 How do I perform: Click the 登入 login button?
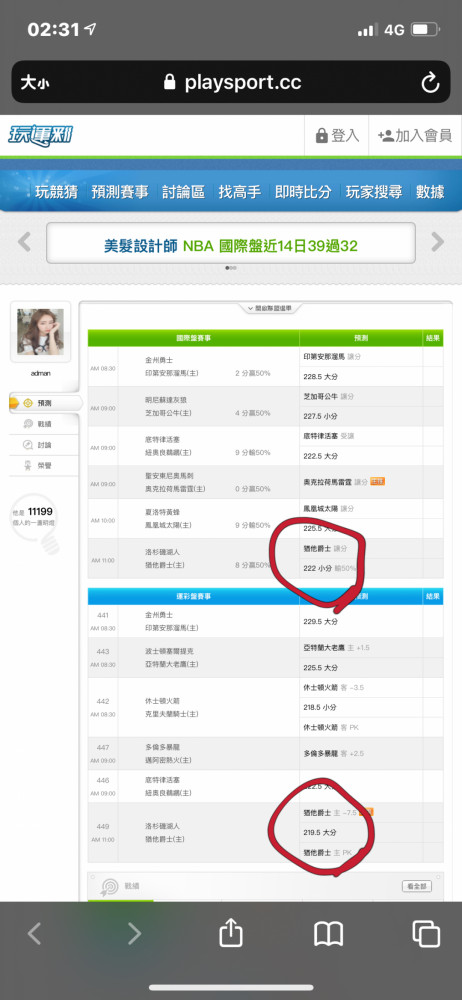tap(338, 135)
